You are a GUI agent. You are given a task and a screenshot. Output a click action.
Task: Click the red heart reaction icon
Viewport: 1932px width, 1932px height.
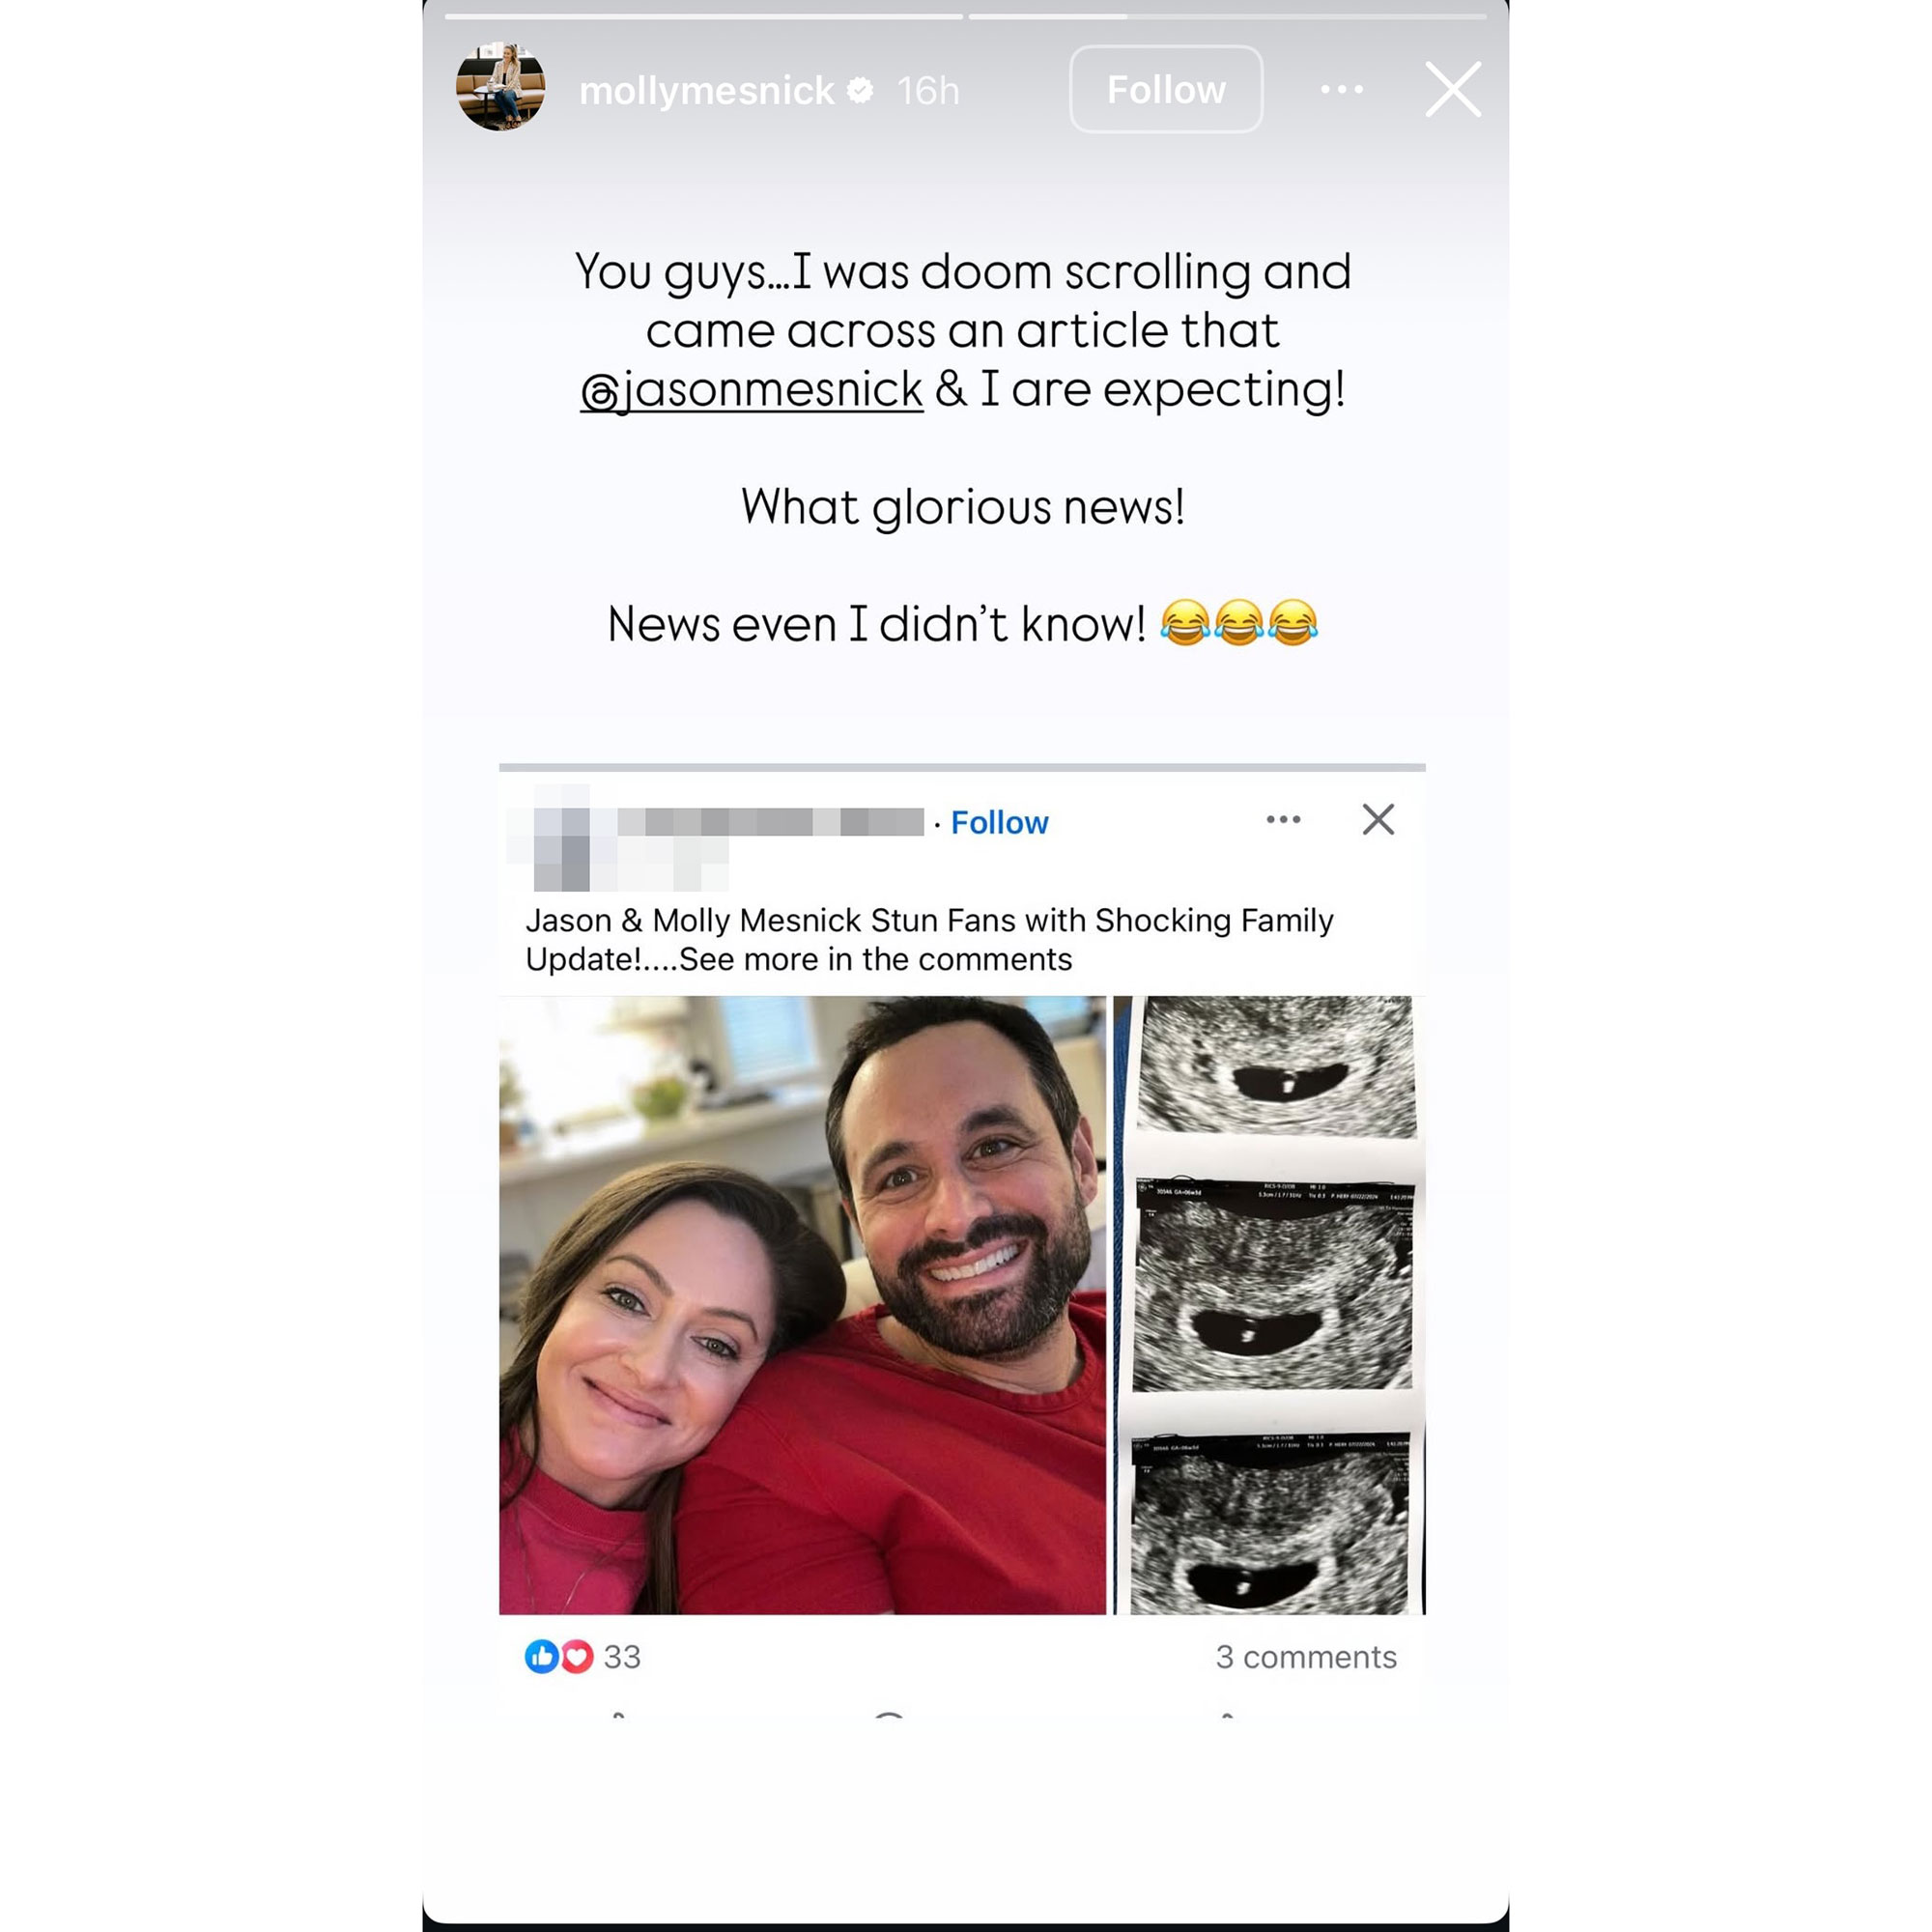click(x=577, y=1657)
